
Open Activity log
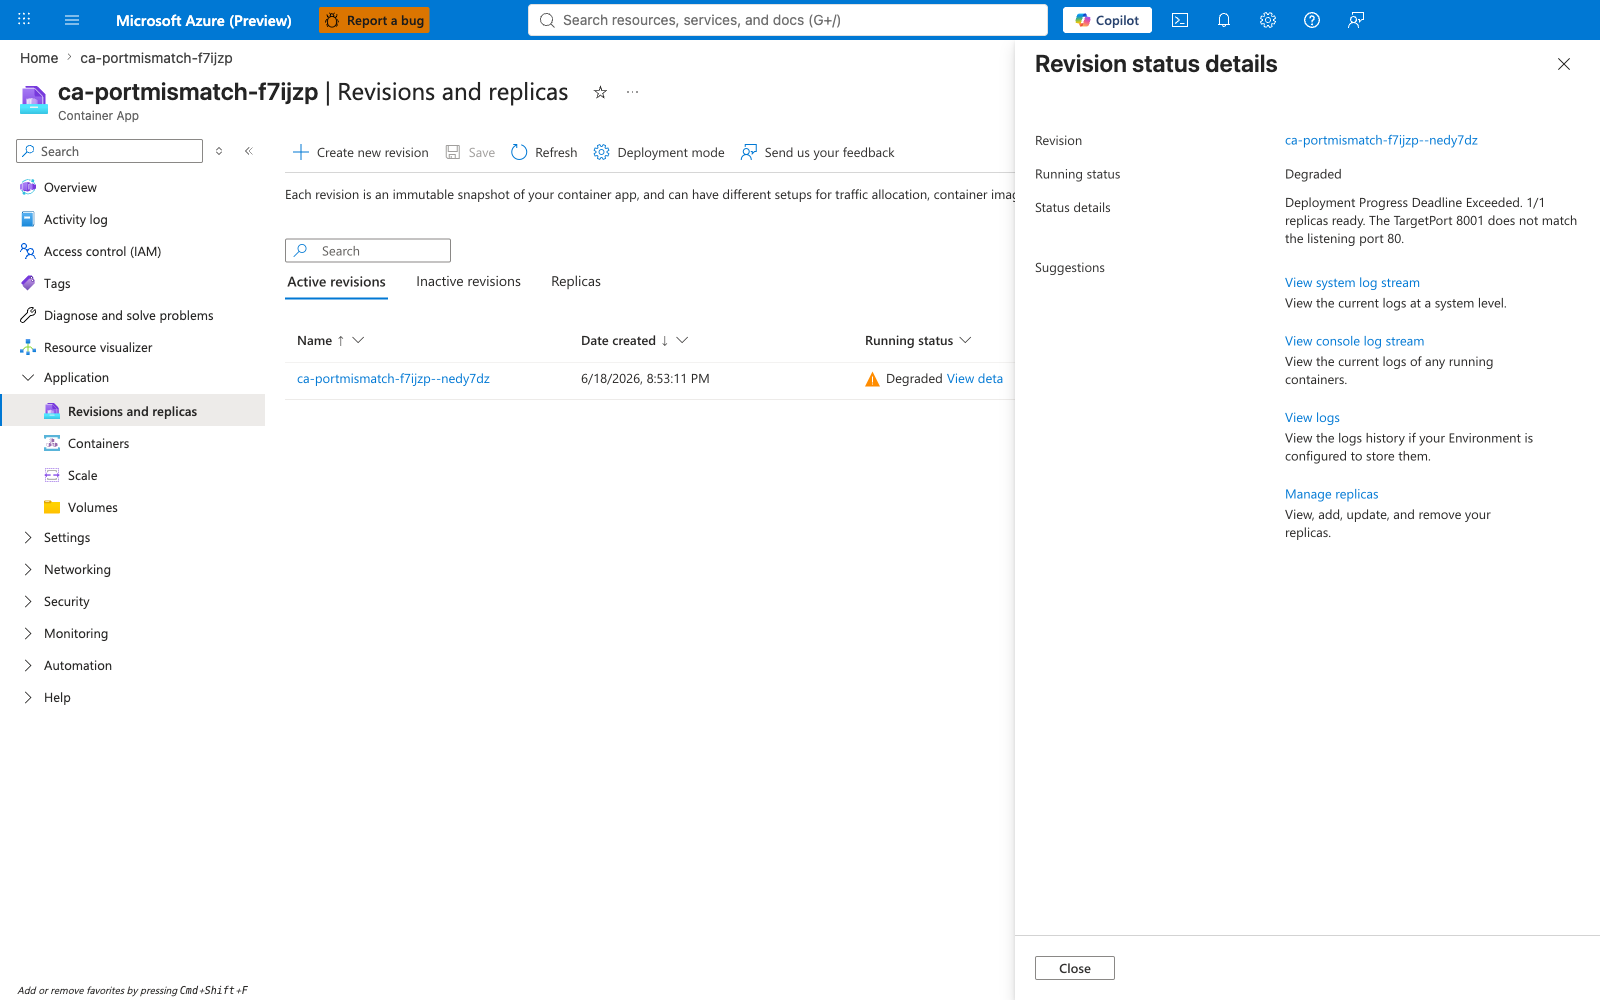coord(75,219)
